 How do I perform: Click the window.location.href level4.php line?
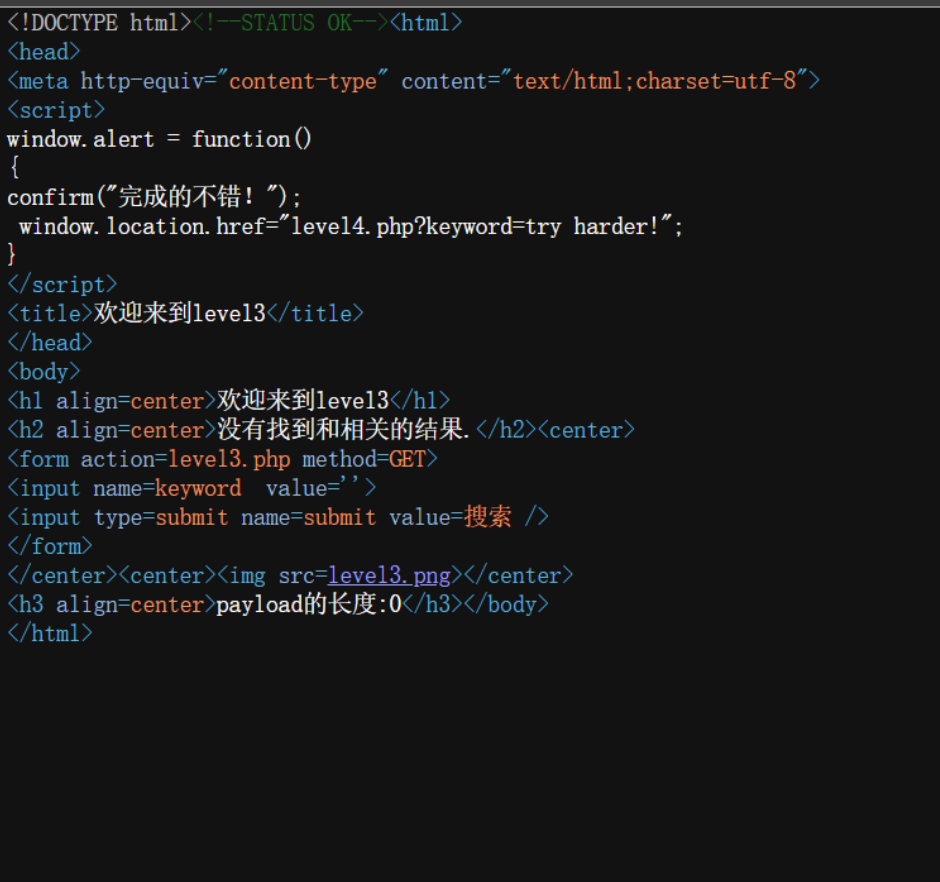pyautogui.click(x=351, y=227)
